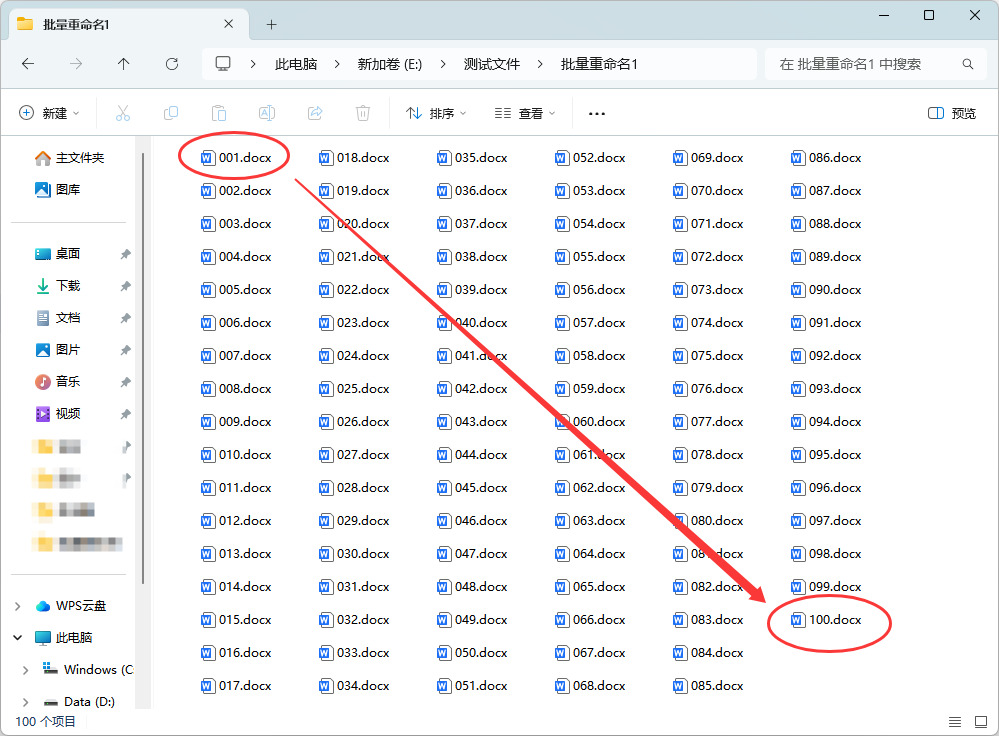This screenshot has height=736, width=999.
Task: Expand the Windows (C:) drive node
Action: pos(25,670)
